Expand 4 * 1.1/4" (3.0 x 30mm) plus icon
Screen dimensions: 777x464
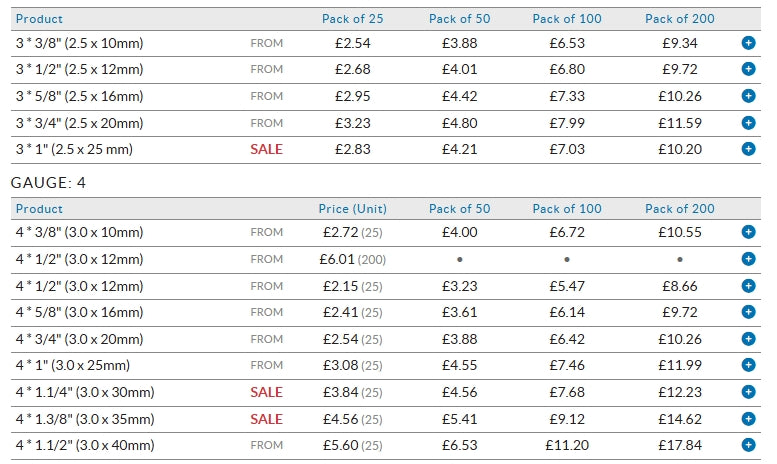coord(748,392)
